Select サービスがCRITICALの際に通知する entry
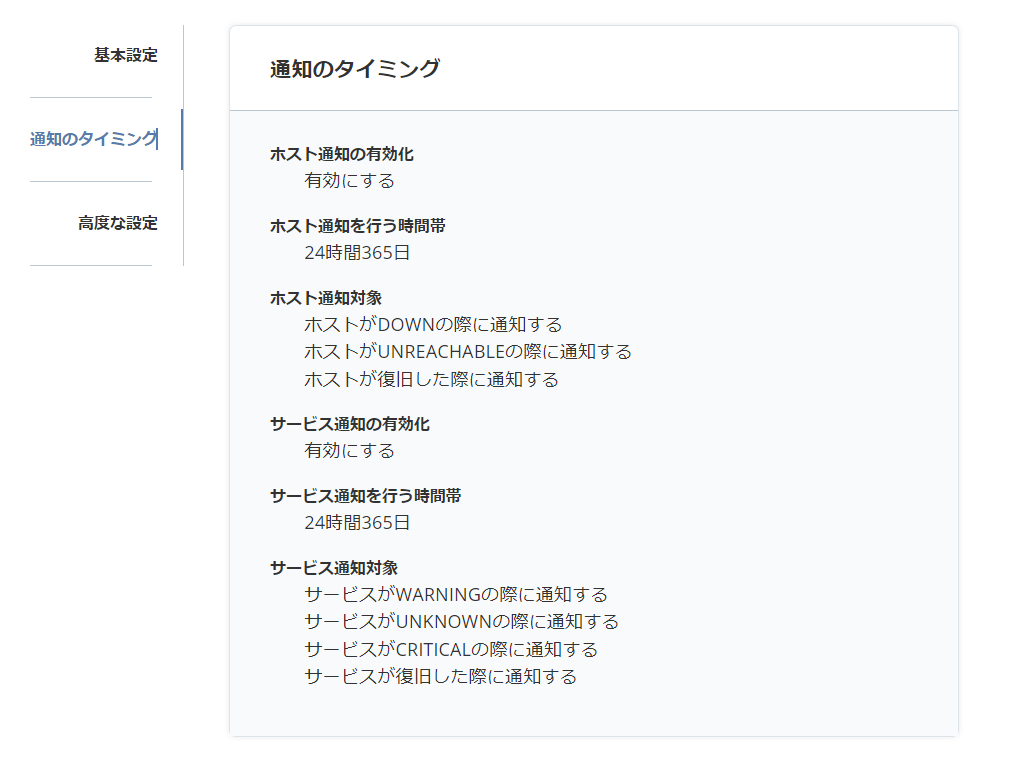The image size is (1028, 766). pos(448,648)
